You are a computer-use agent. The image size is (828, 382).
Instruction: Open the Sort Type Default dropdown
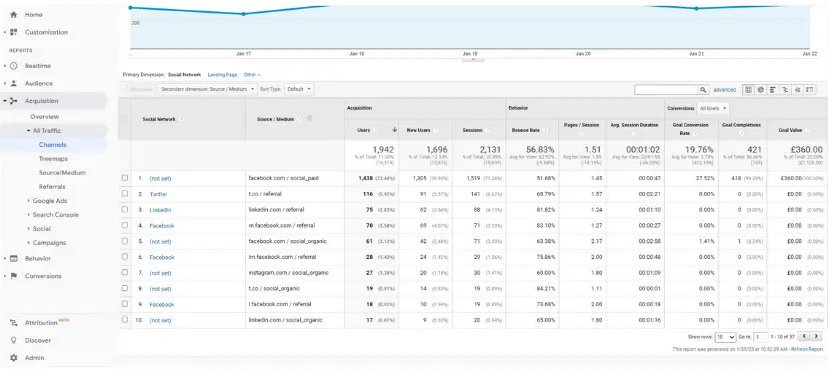coord(299,89)
